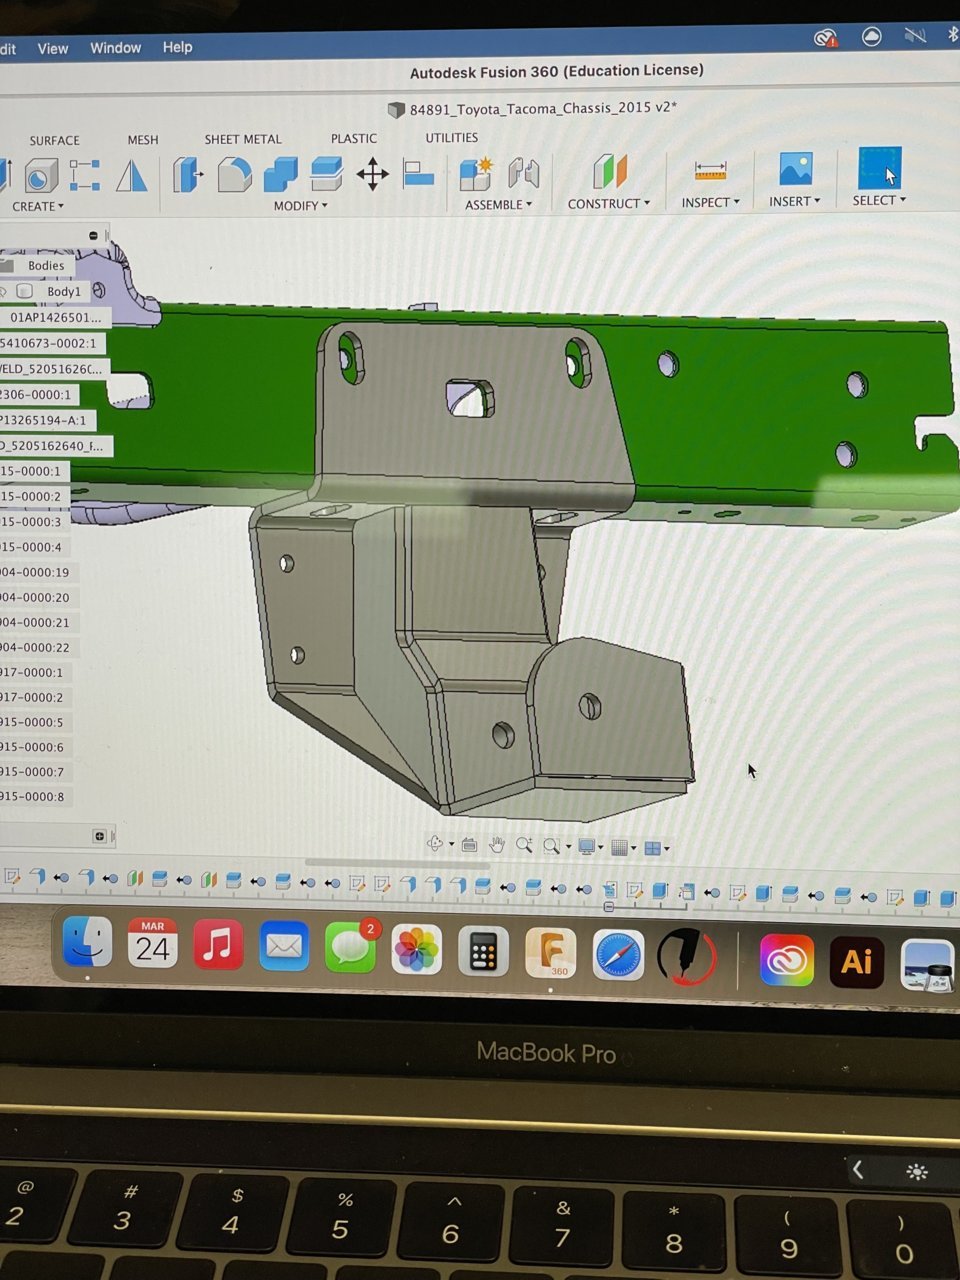960x1280 pixels.
Task: Select the Bodies folder in browser
Action: coord(46,265)
